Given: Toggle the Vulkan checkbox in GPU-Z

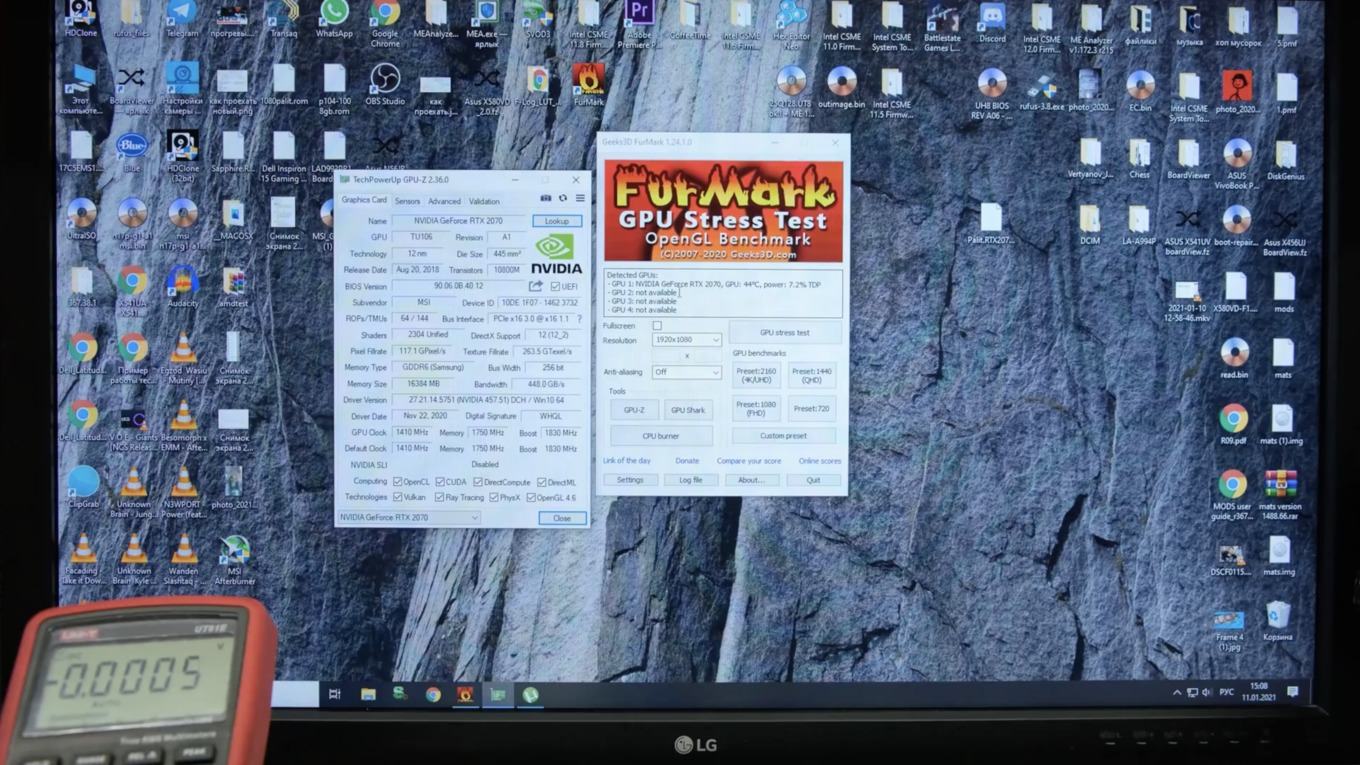Looking at the screenshot, I should 397,497.
